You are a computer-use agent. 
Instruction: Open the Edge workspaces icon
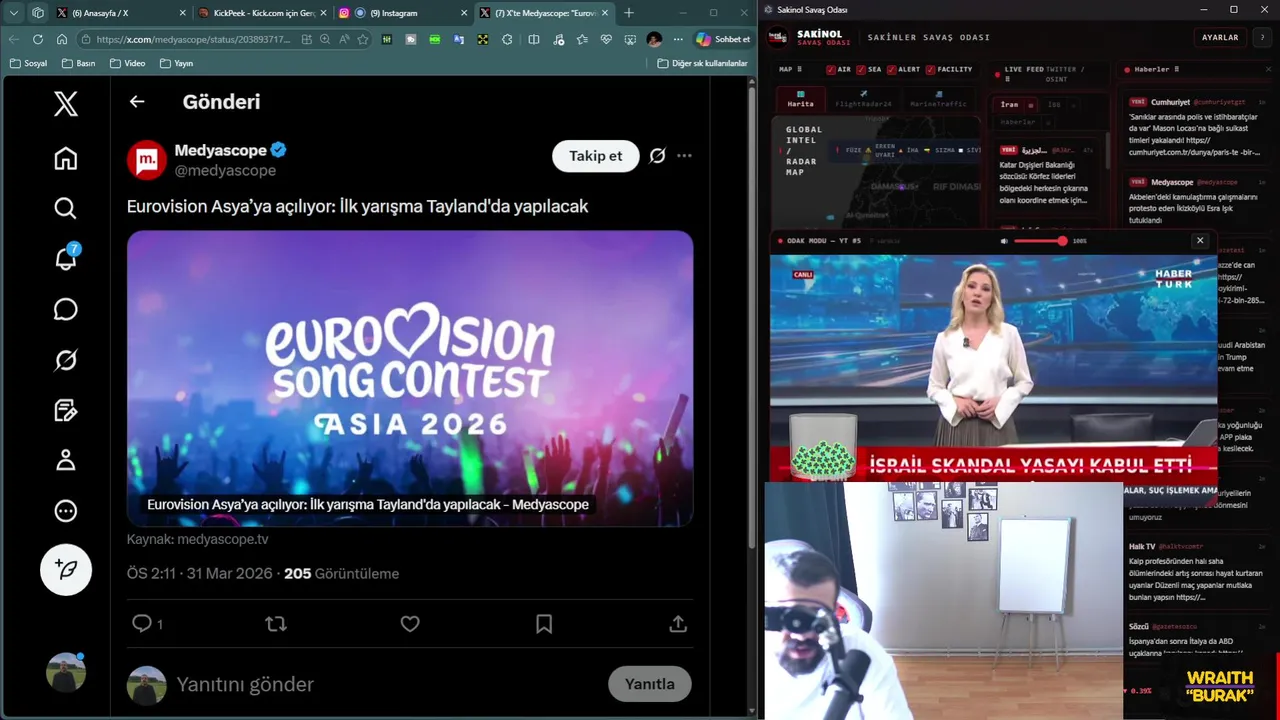click(38, 13)
